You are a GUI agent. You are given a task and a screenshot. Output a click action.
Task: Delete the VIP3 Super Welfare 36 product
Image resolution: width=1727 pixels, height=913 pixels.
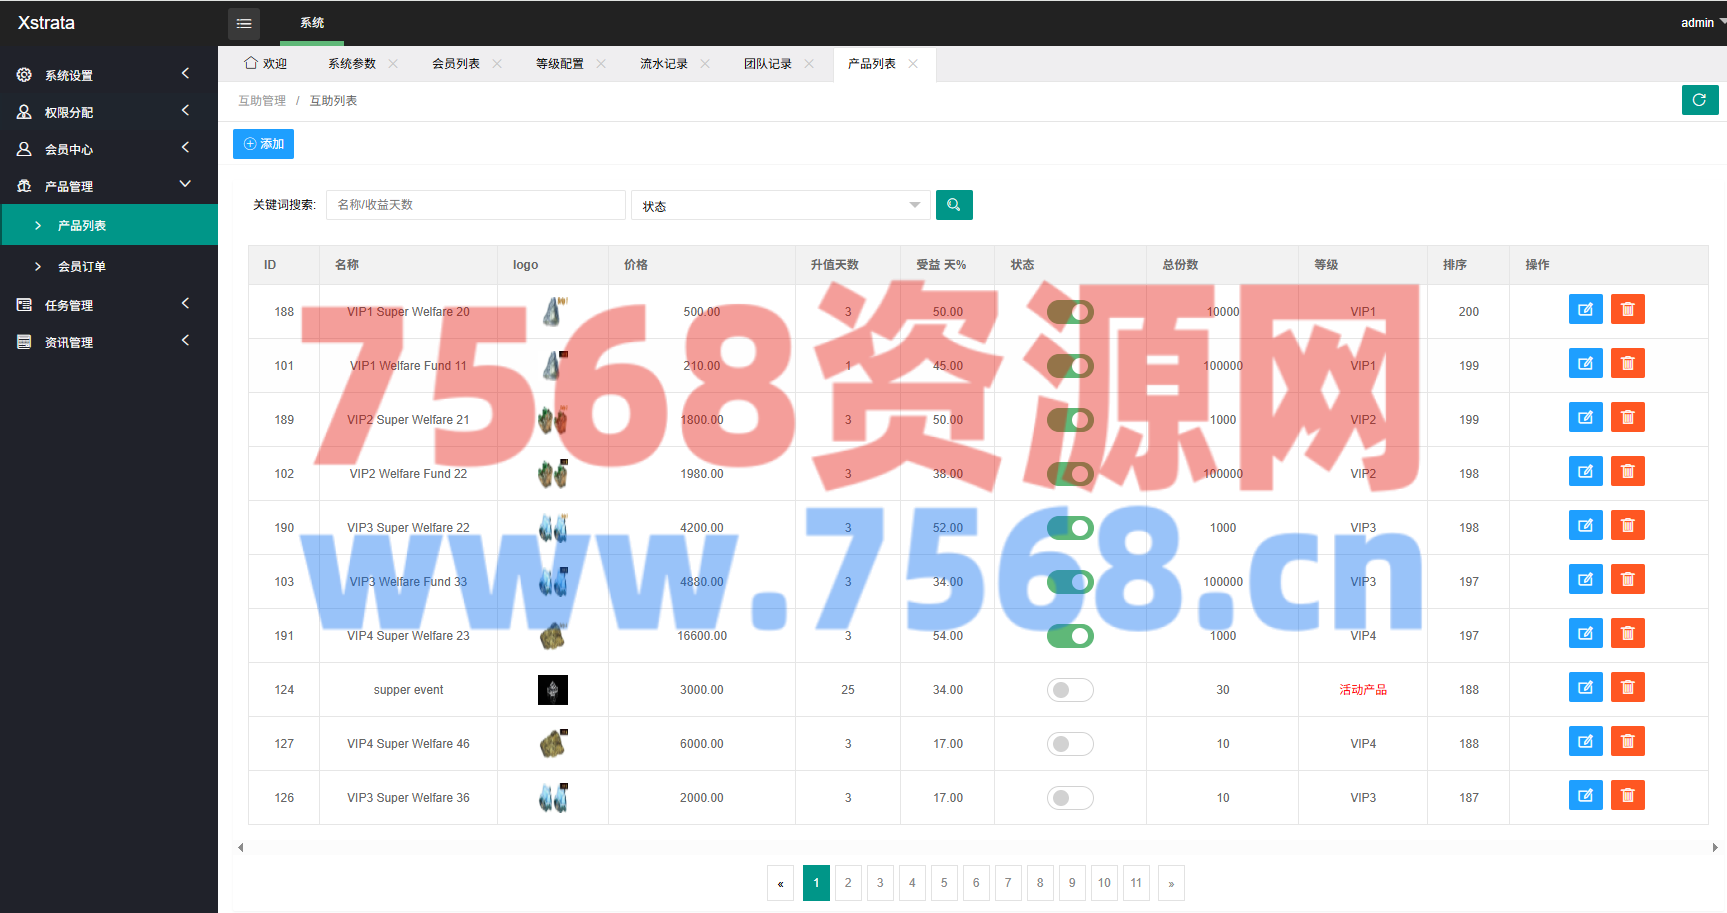pyautogui.click(x=1627, y=796)
